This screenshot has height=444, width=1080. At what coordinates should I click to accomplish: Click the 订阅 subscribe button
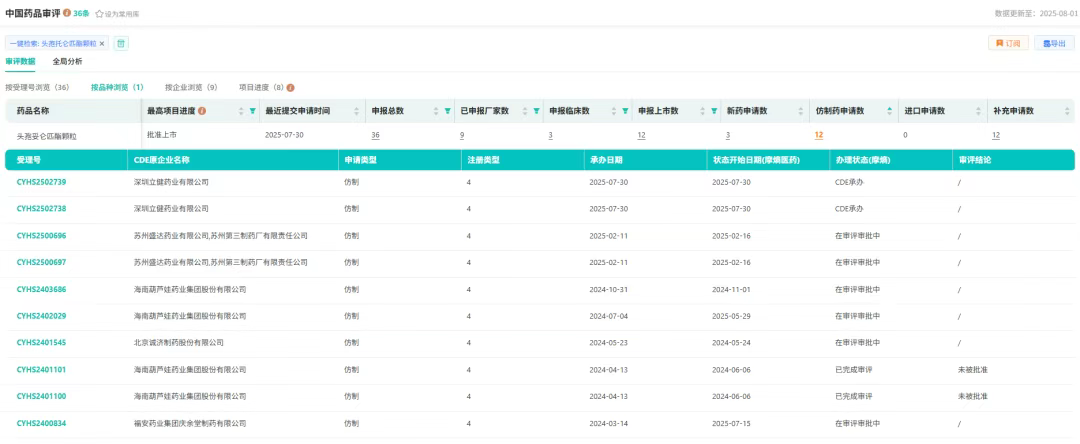1008,44
